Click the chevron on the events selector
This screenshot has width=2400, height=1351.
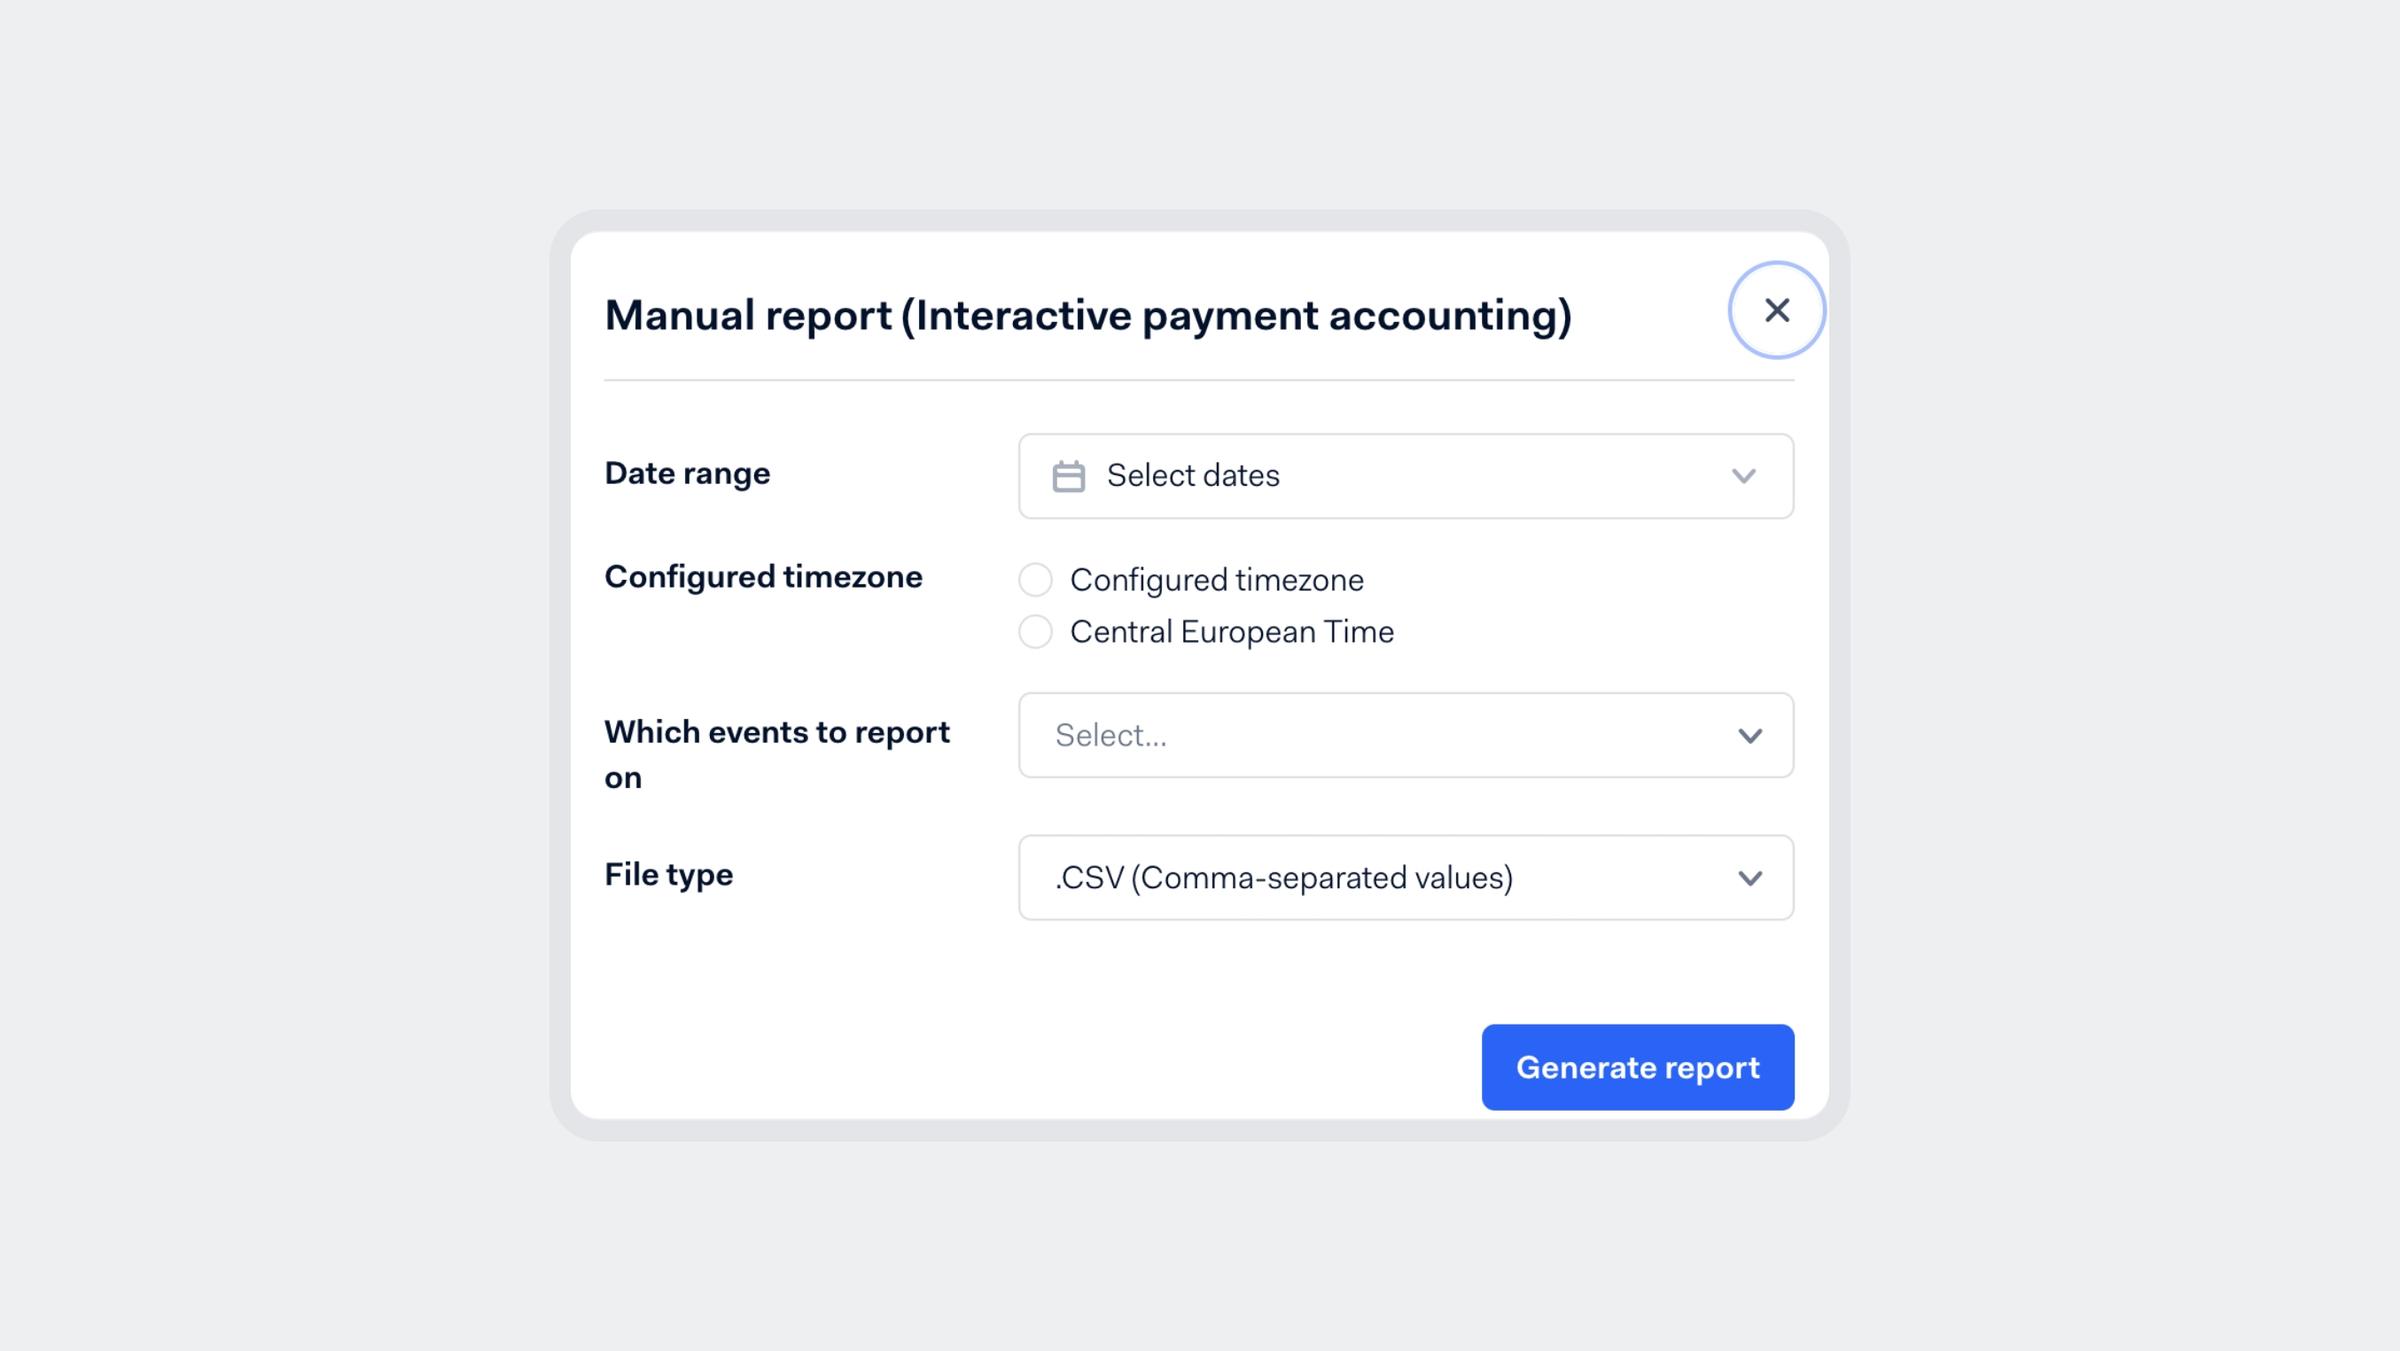tap(1750, 736)
